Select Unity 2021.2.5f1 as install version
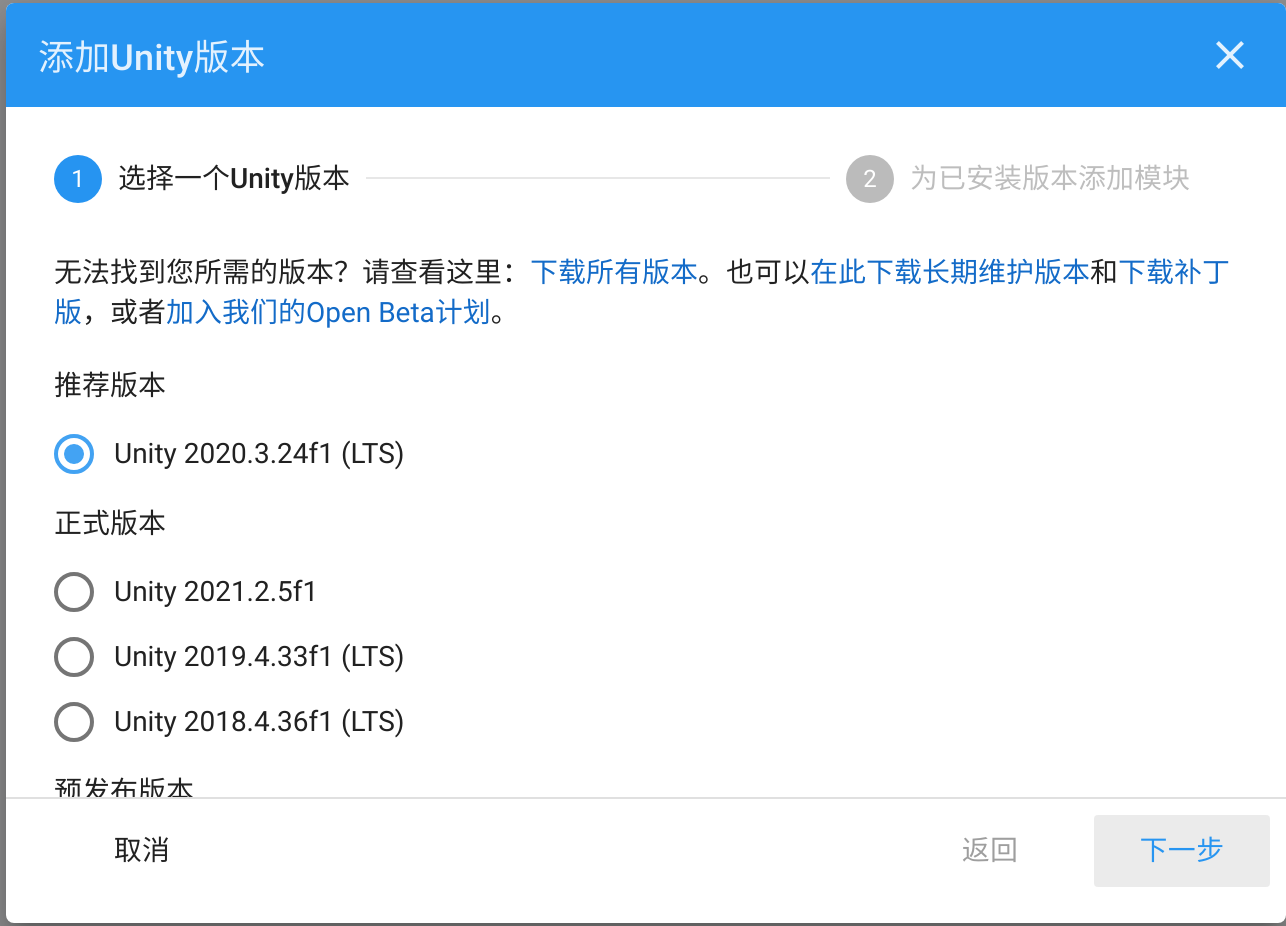The height and width of the screenshot is (926, 1286). pyautogui.click(x=73, y=591)
